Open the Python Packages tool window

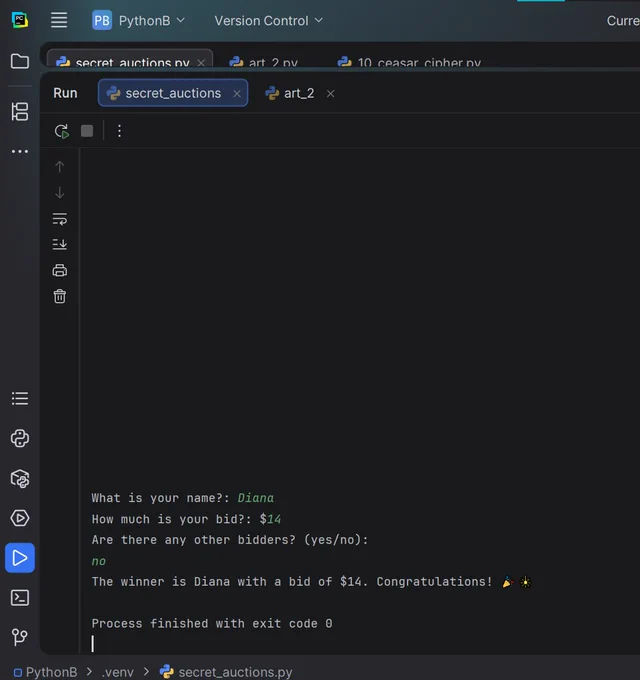[x=20, y=479]
